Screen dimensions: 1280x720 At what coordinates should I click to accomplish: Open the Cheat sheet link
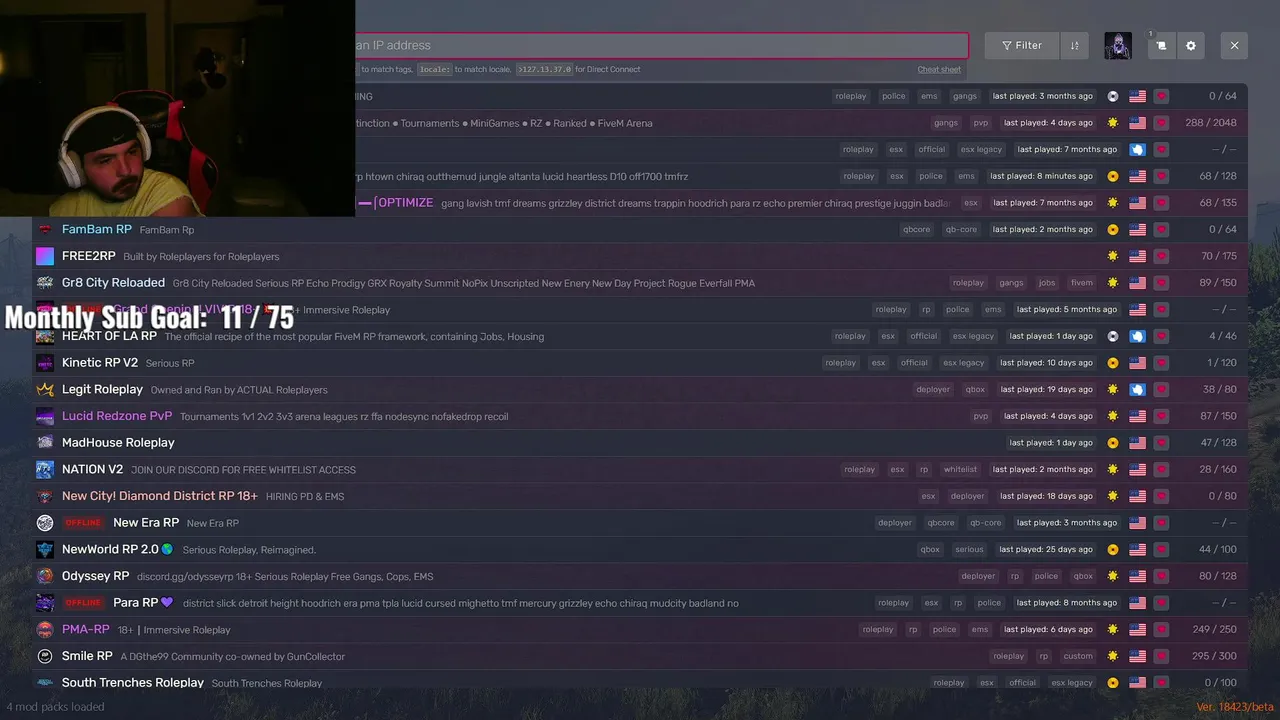tap(939, 69)
